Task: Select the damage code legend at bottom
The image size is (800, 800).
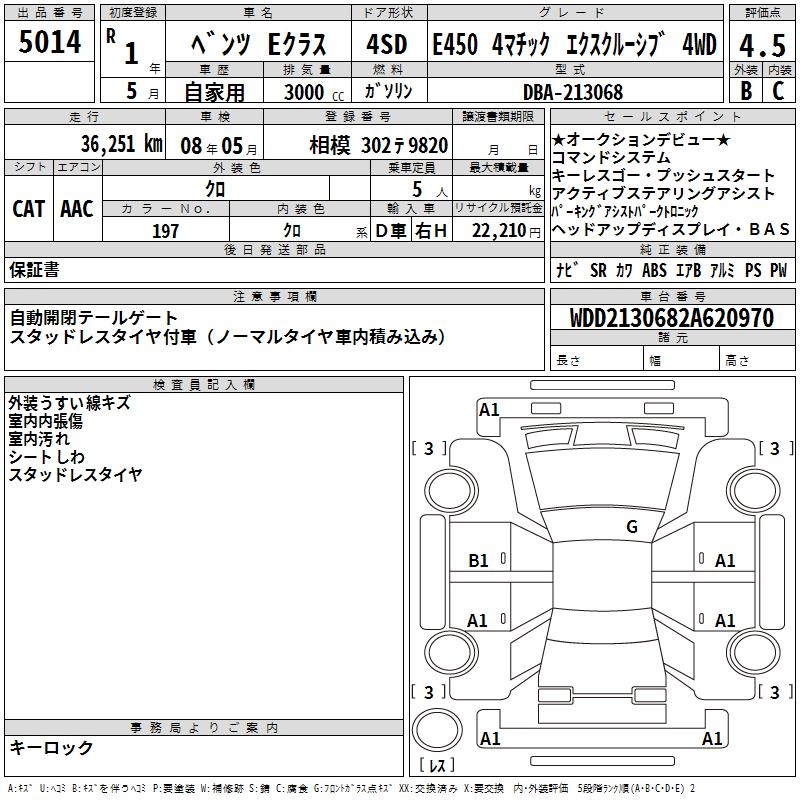Action: (x=351, y=789)
